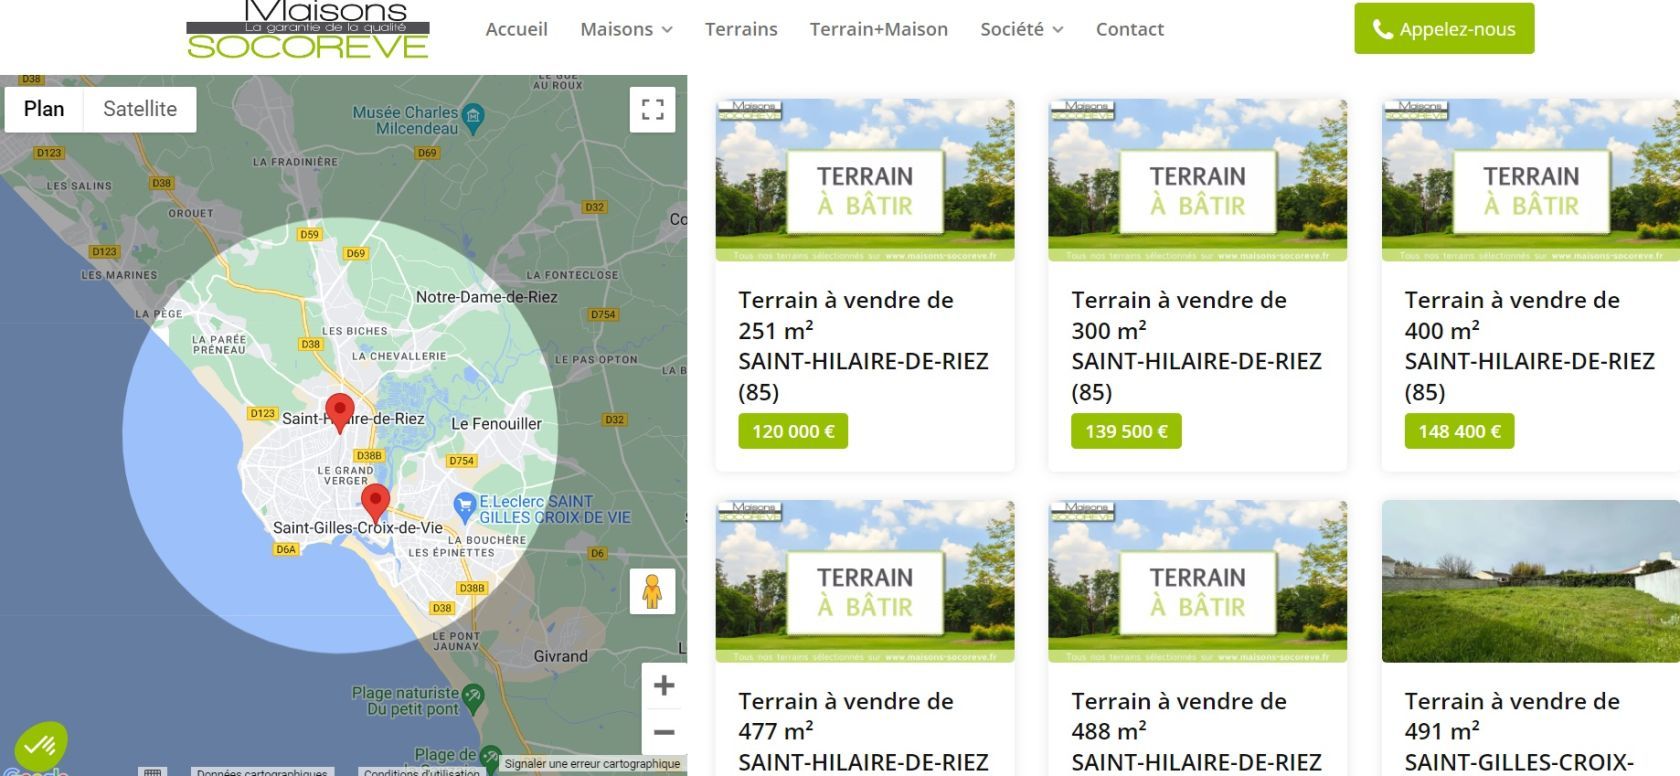Screen dimensions: 1680x776
Task: Click the E.Leclerc shopping cart marker
Action: [x=464, y=506]
